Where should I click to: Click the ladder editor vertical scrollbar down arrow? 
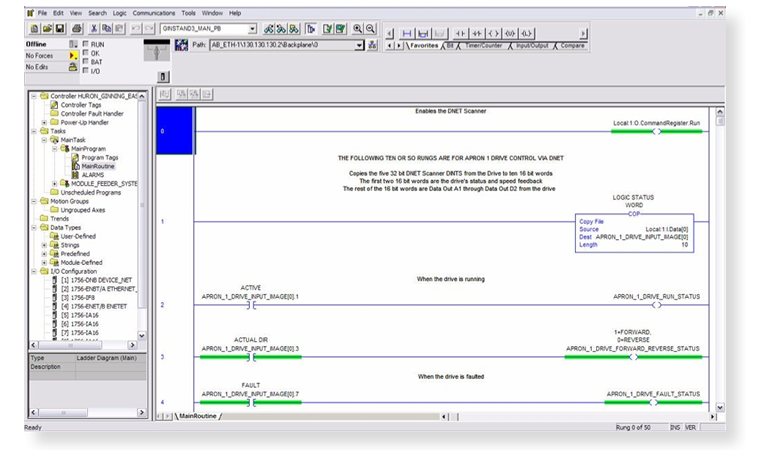tap(720, 407)
